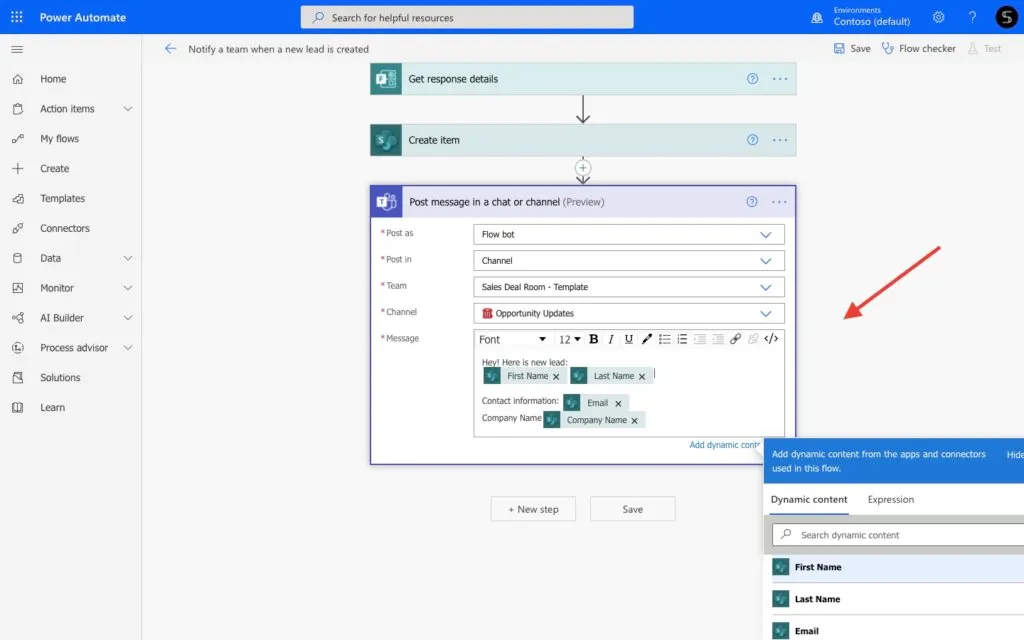Open the Font dropdown in message editor

coord(513,339)
